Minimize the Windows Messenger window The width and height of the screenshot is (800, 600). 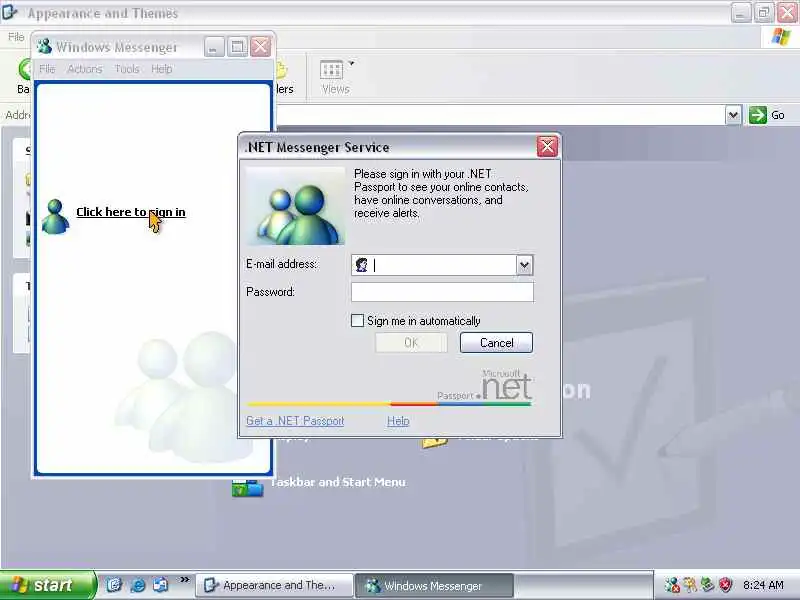click(214, 47)
